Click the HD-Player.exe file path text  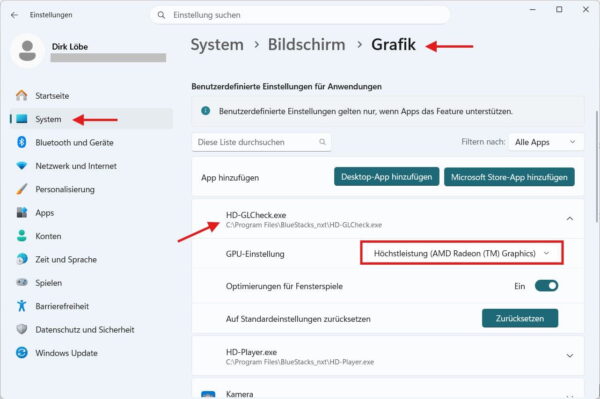pyautogui.click(x=300, y=362)
